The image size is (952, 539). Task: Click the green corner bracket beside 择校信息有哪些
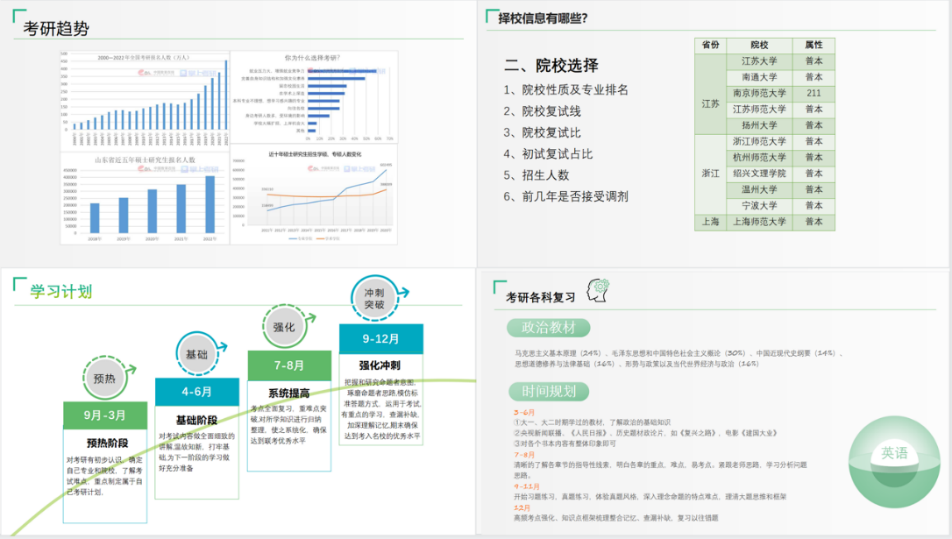[x=490, y=16]
